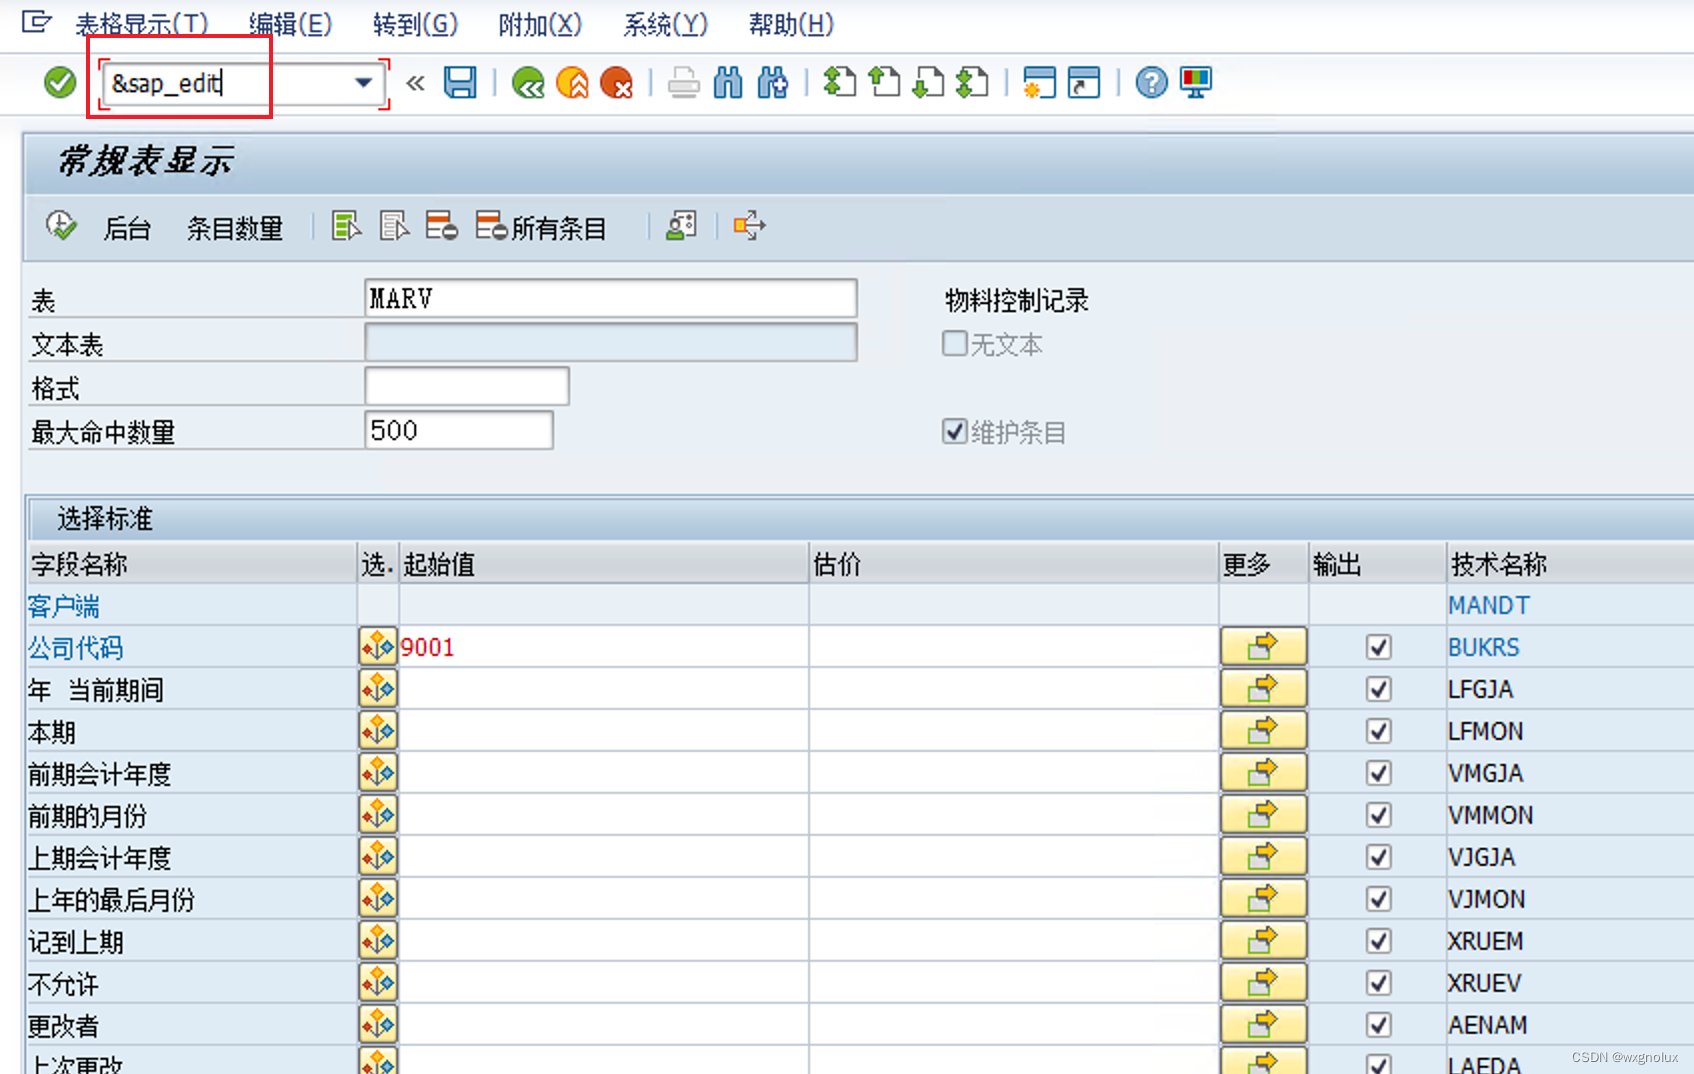Click the red Cancel icon
This screenshot has height=1074, width=1694.
tap(618, 83)
